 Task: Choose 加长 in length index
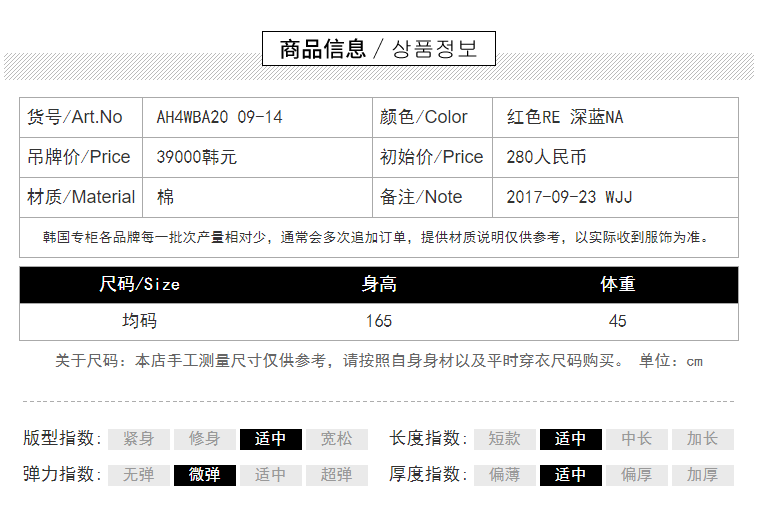(702, 439)
